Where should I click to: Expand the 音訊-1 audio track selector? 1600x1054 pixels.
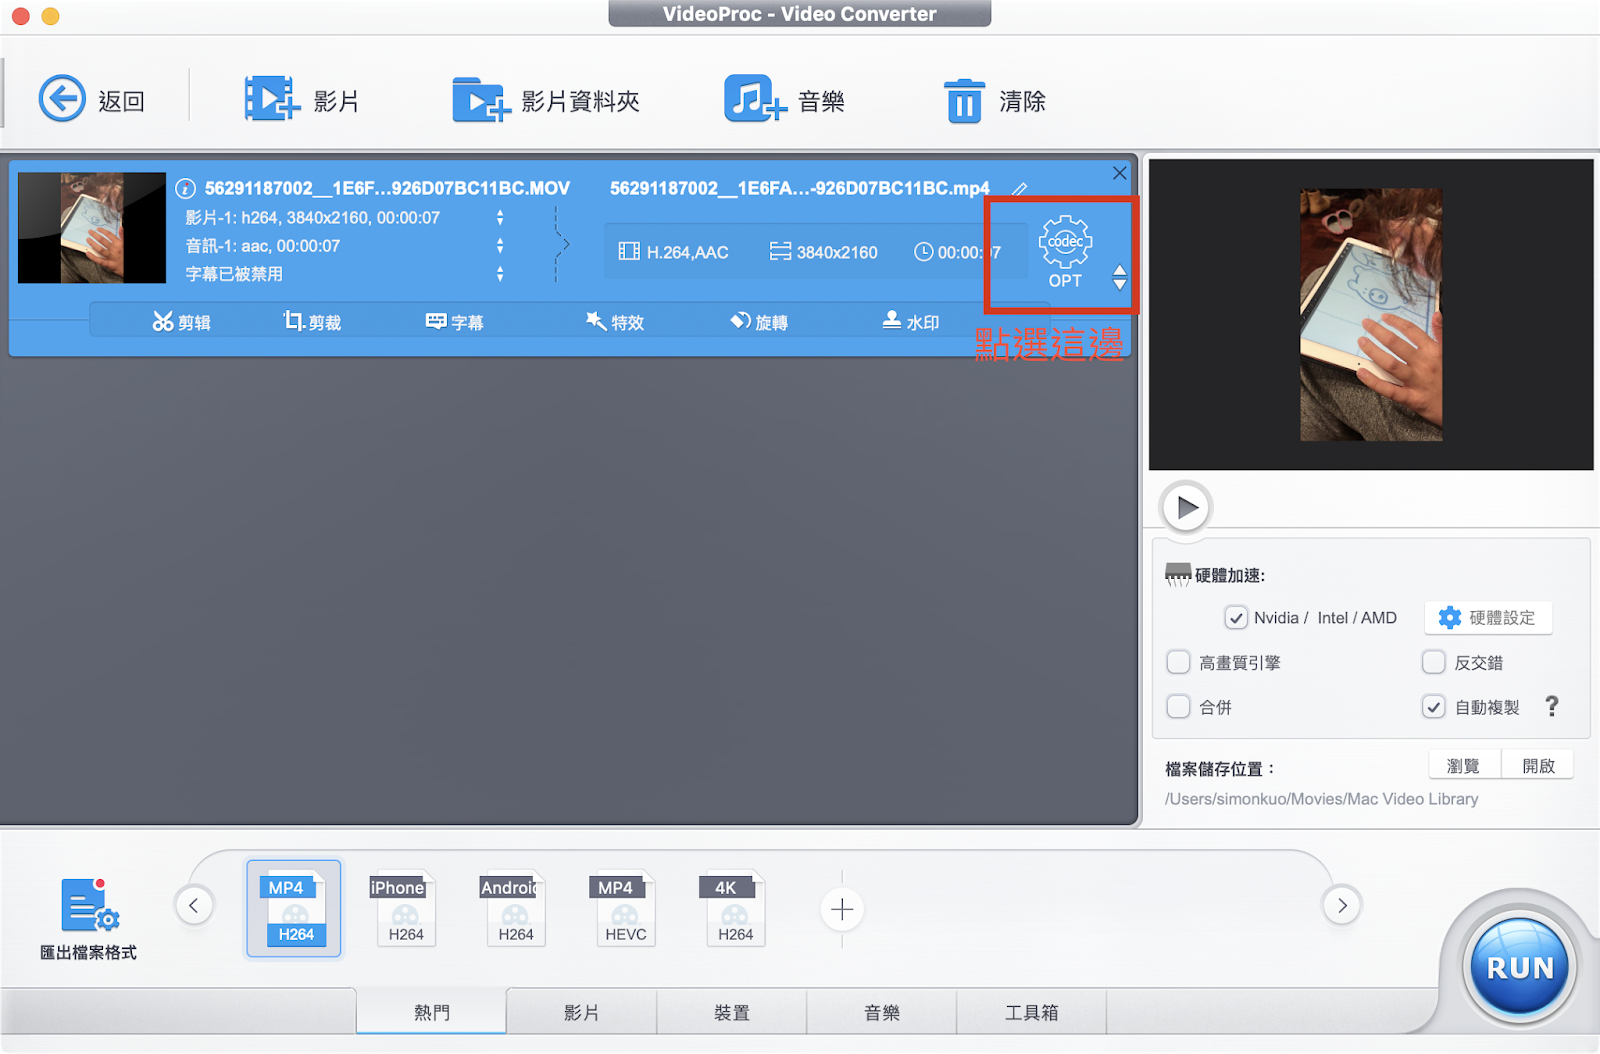point(500,245)
